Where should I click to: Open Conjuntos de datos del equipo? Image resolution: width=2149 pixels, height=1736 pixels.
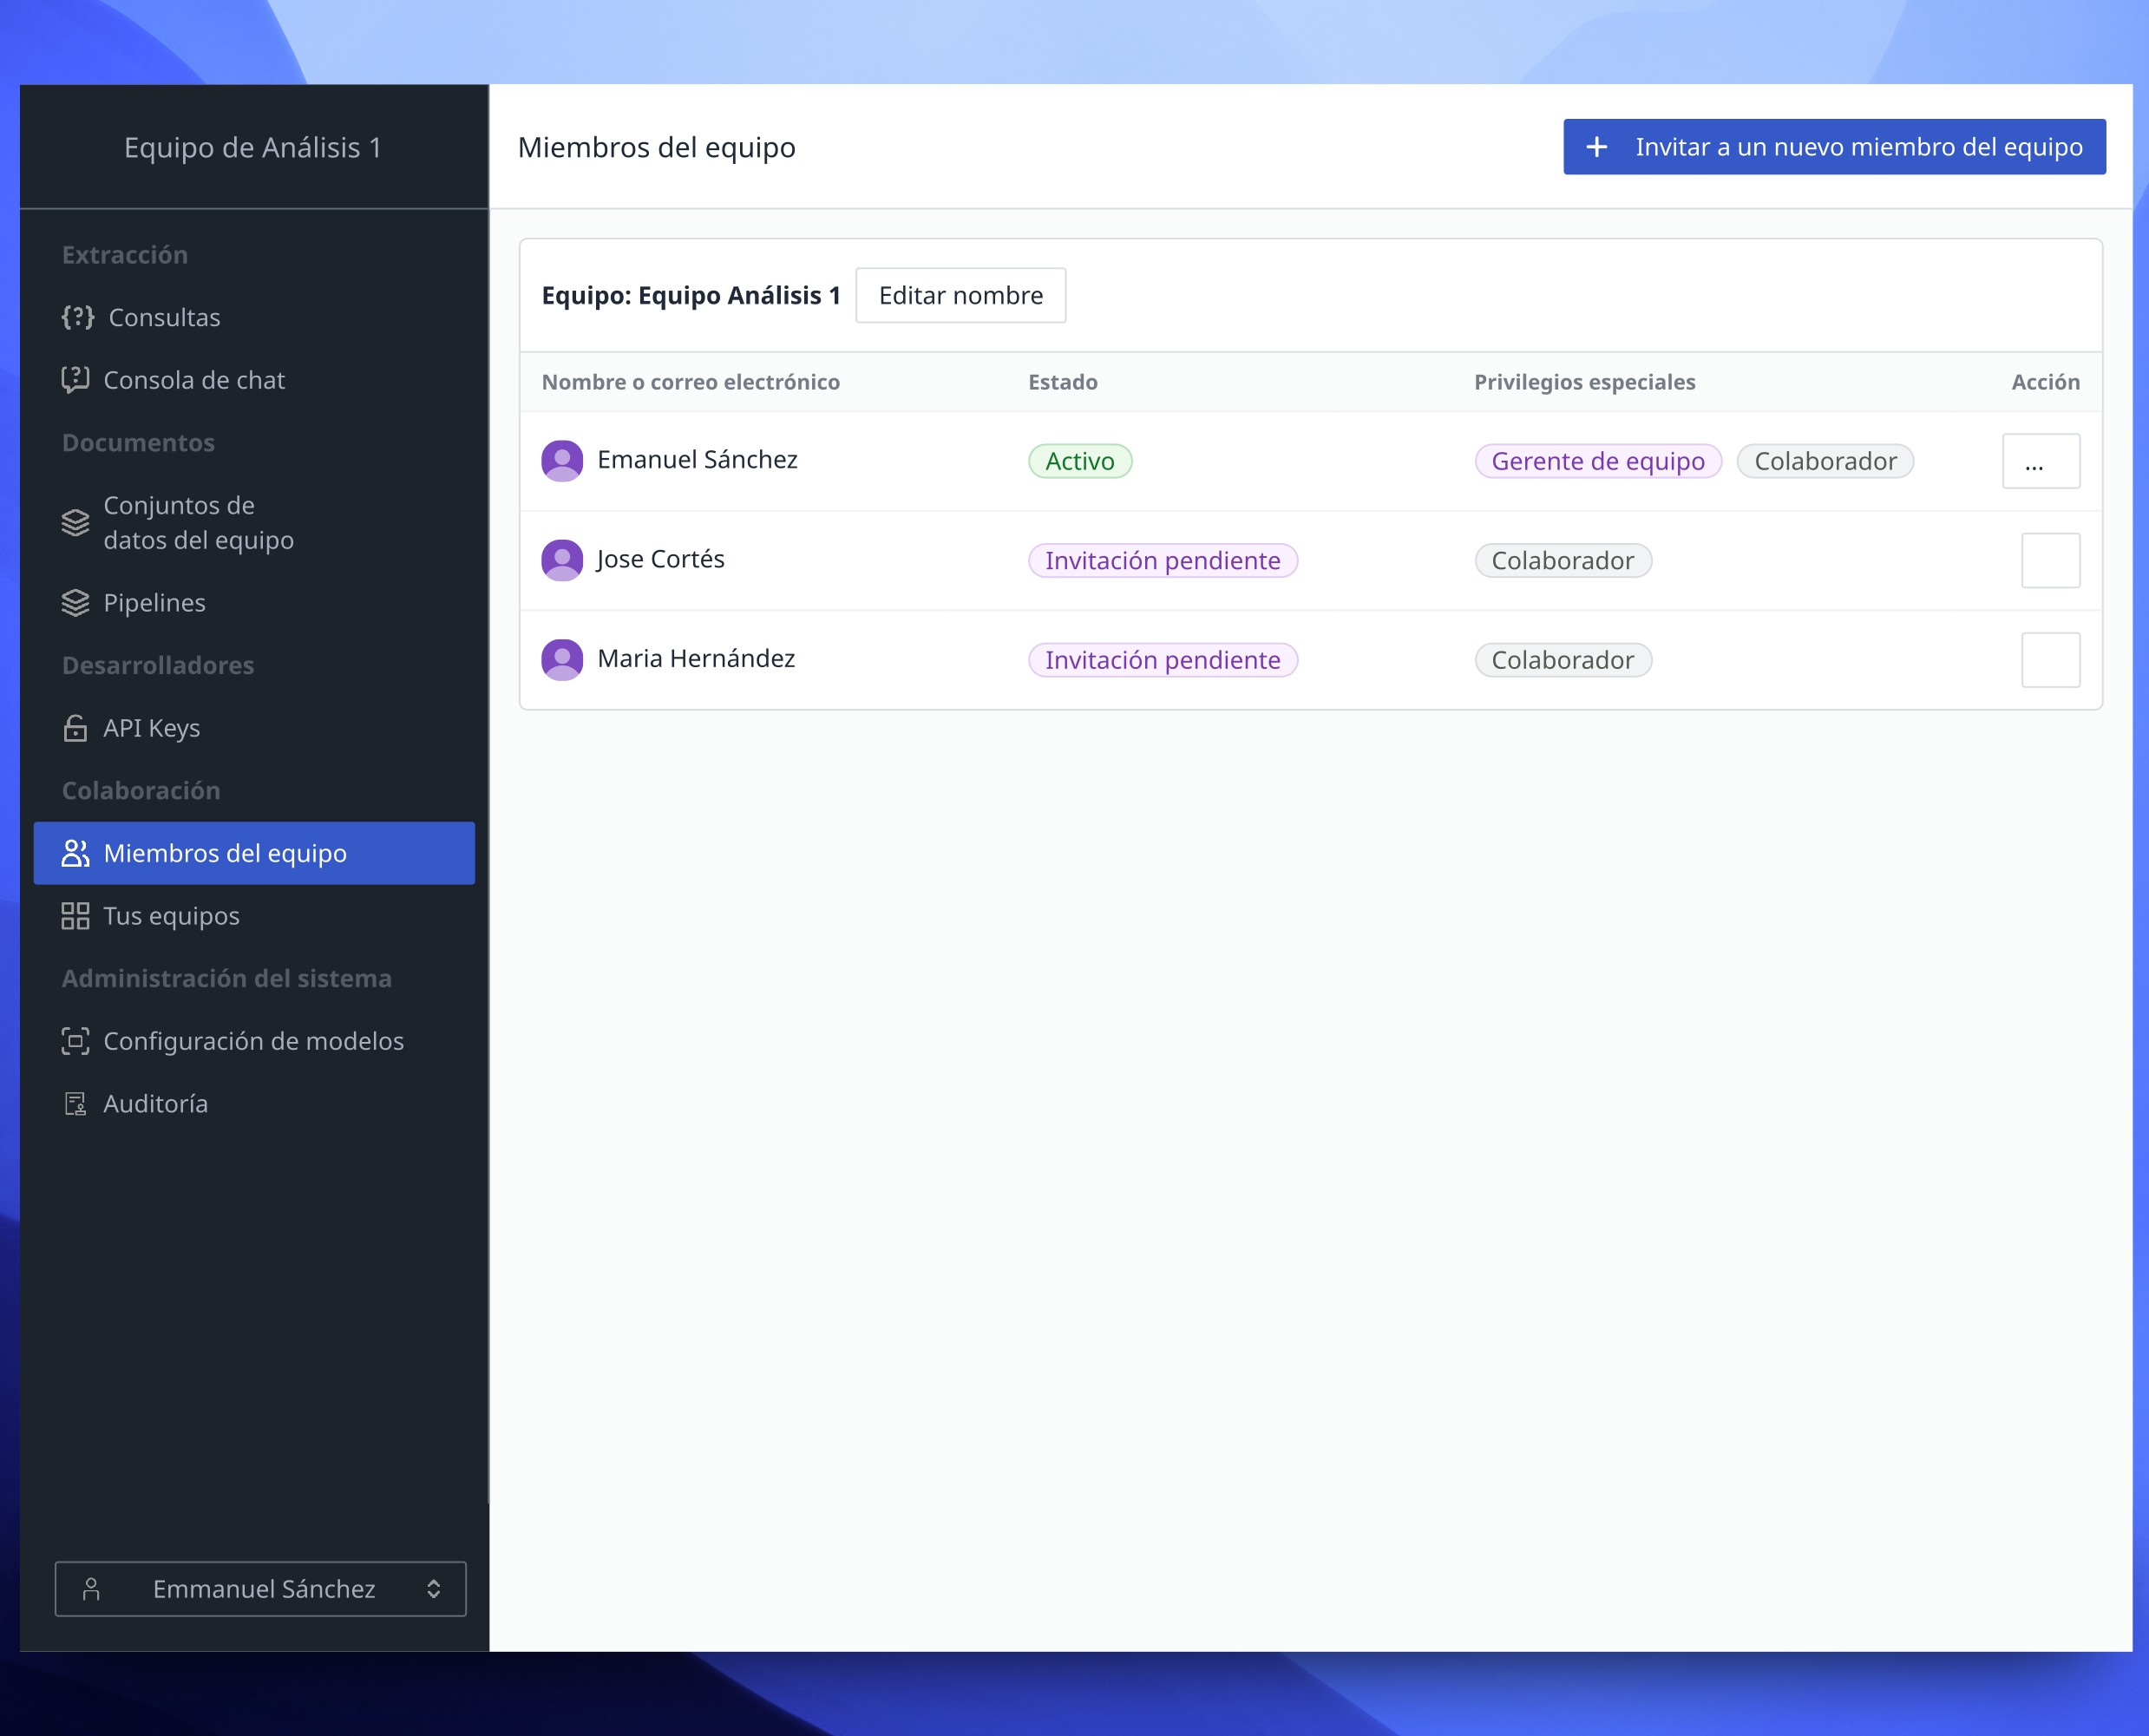pyautogui.click(x=254, y=523)
